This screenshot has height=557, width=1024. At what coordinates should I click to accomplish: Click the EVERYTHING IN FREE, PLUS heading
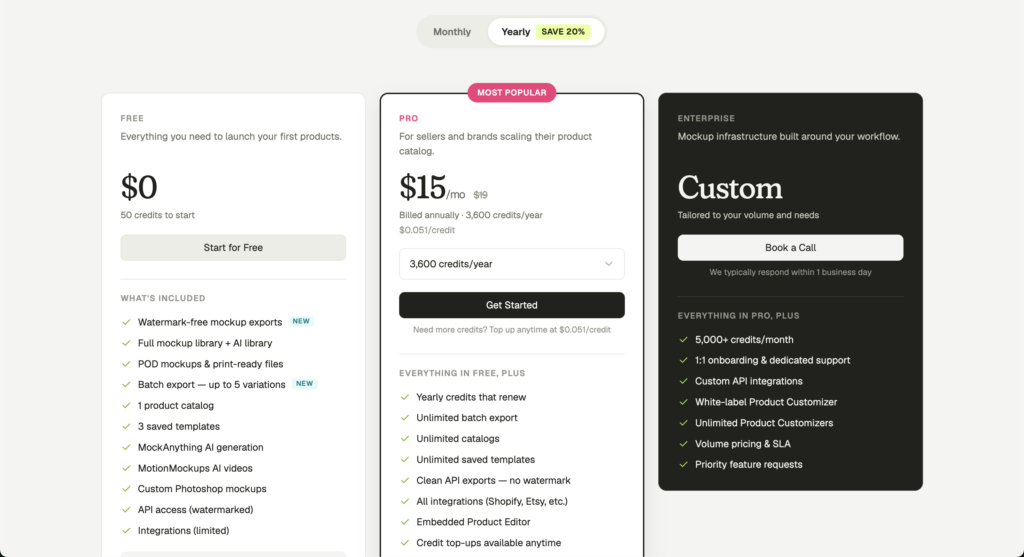coord(462,374)
